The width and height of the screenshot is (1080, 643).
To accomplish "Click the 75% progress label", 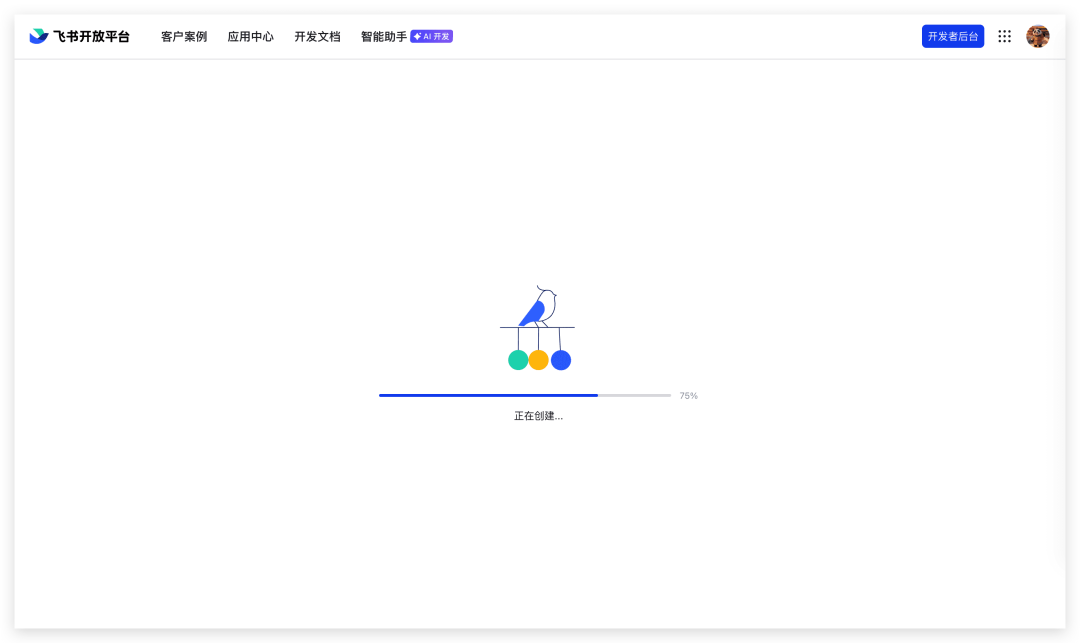I will (x=689, y=396).
